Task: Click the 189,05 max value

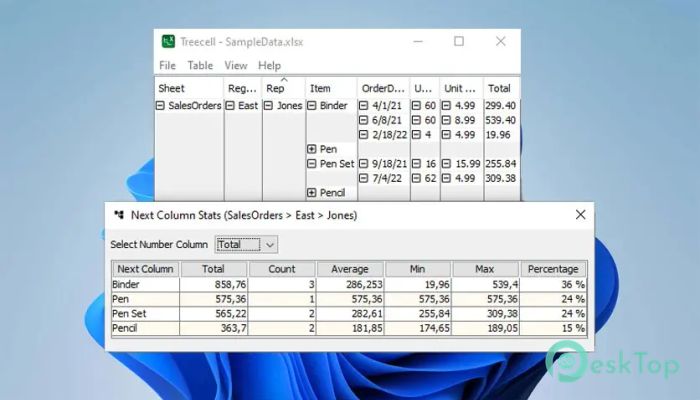Action: (485, 328)
